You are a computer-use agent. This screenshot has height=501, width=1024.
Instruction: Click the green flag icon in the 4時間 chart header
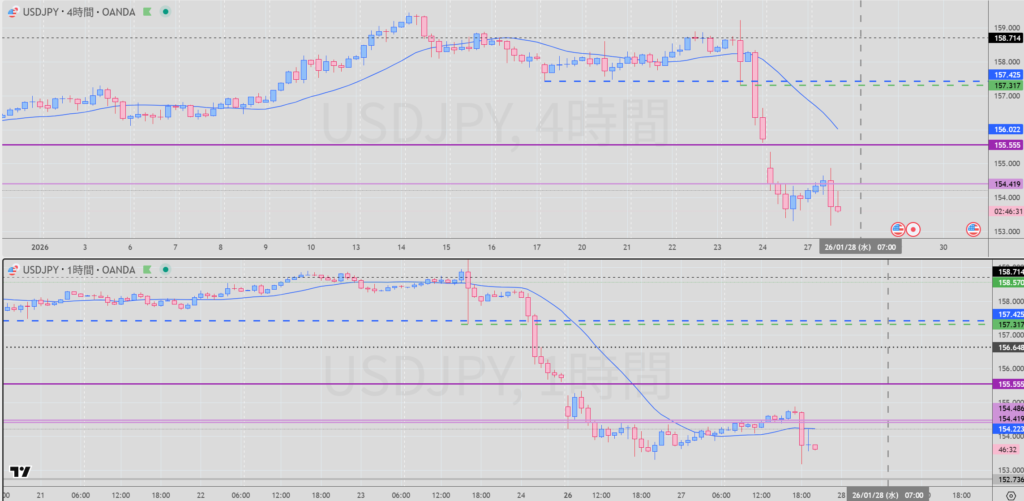tap(148, 10)
